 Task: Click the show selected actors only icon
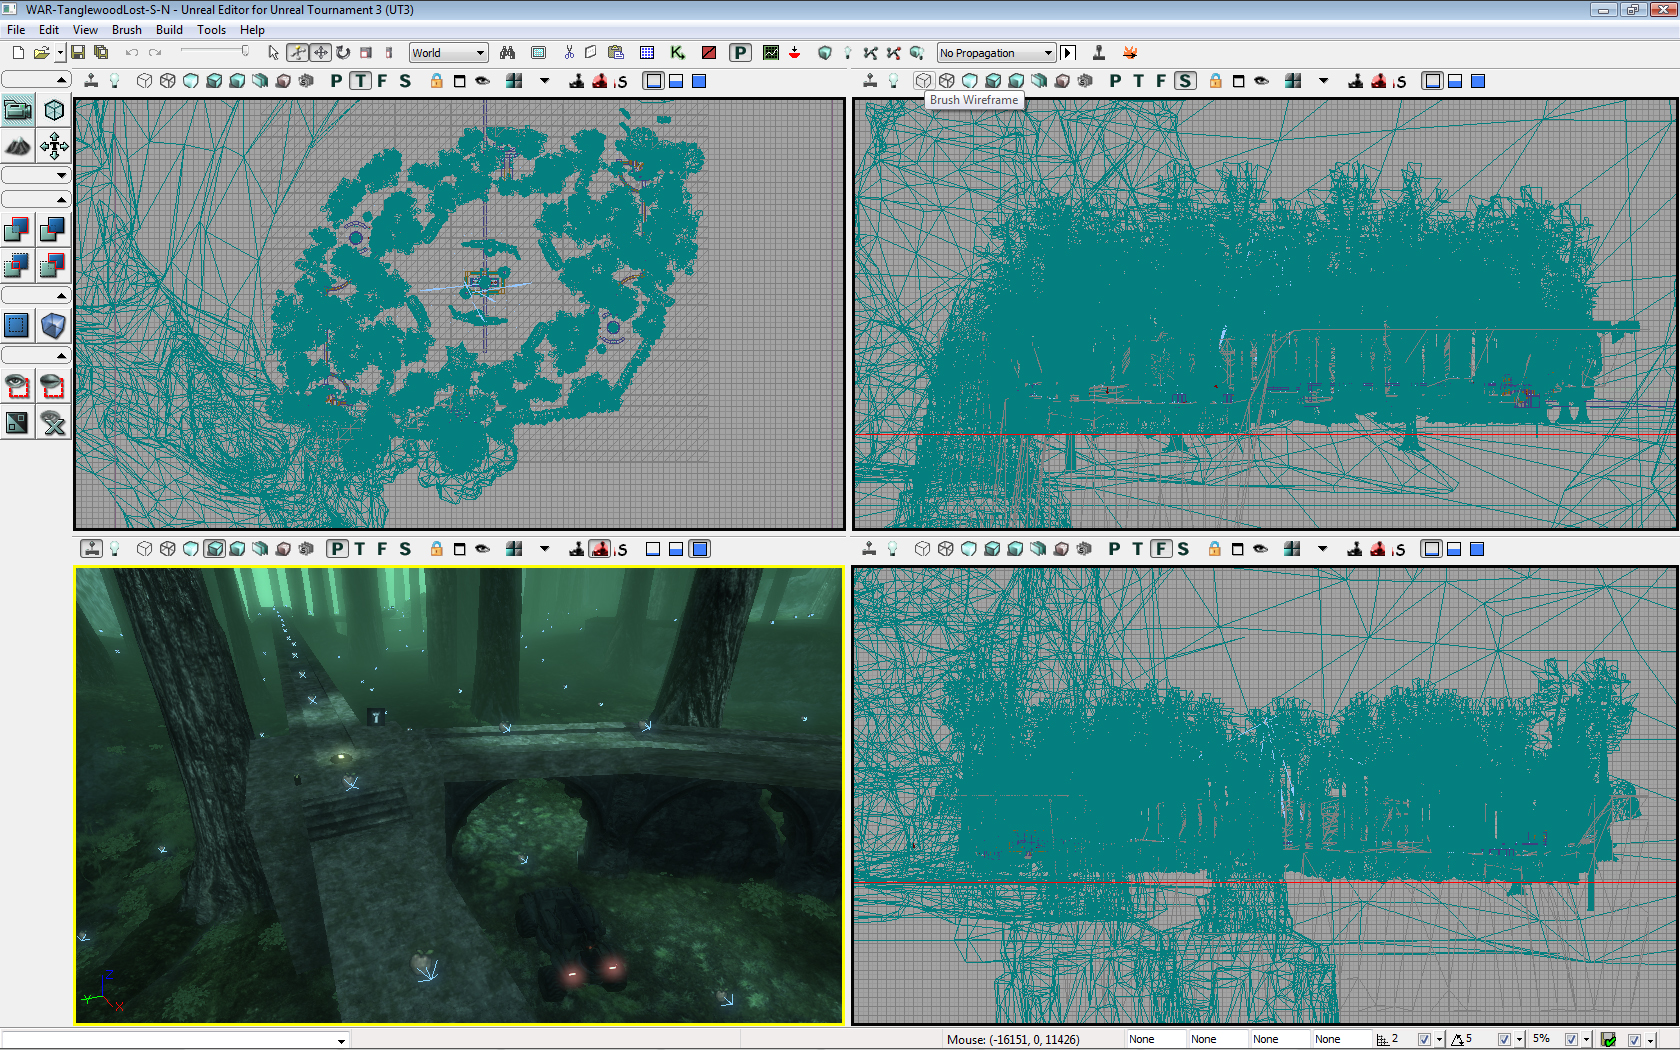coord(17,386)
